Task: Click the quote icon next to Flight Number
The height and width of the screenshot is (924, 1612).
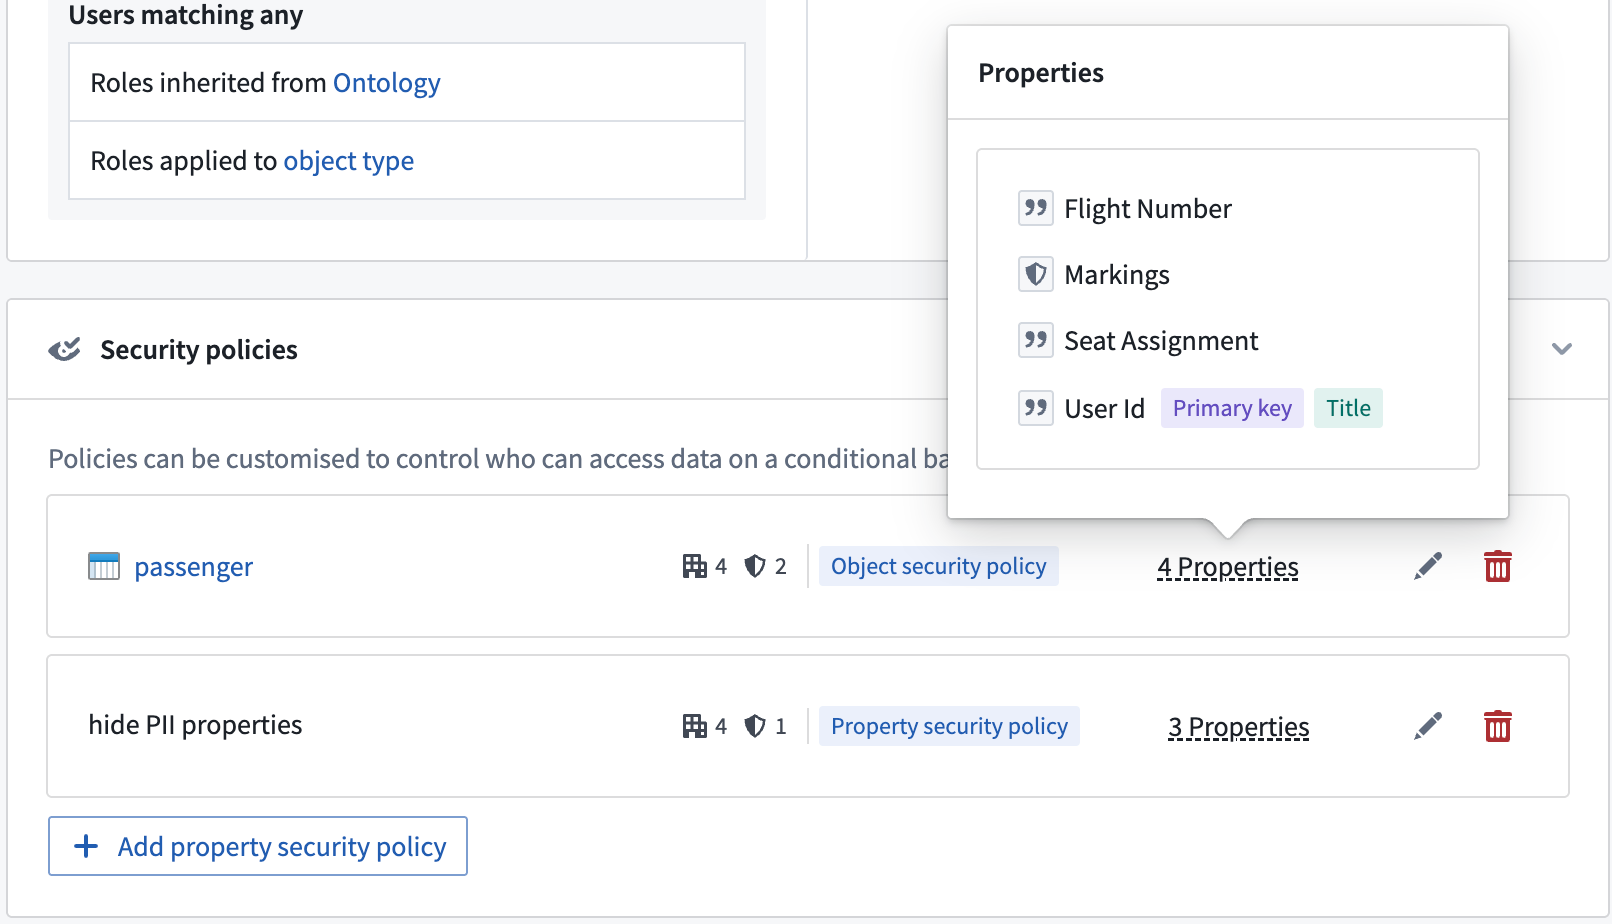Action: tap(1035, 207)
